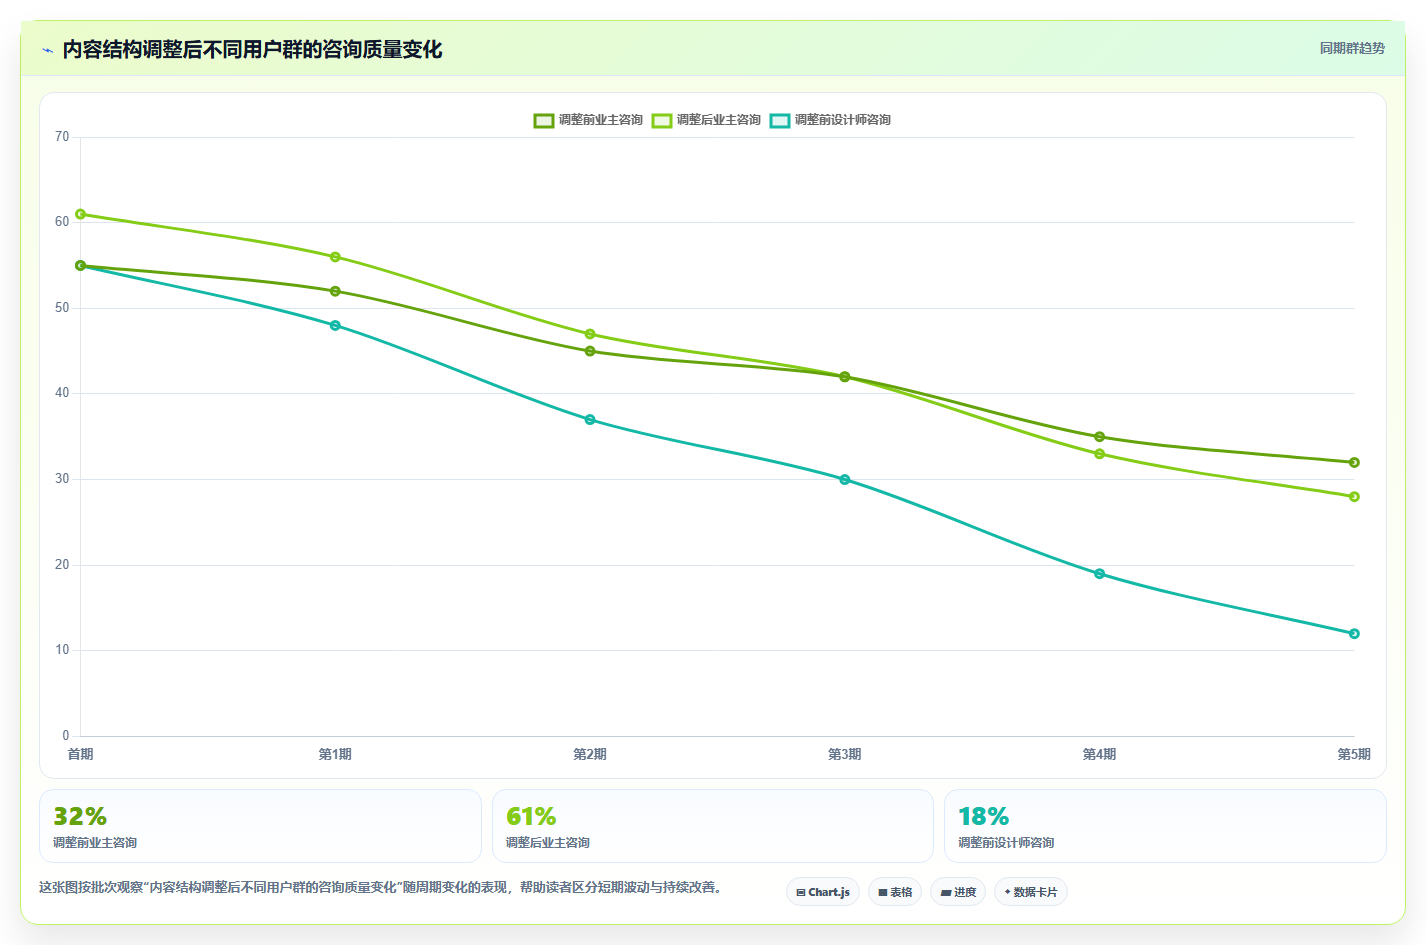Click the 第3期 x-axis label
Screen dimensions: 1426x945
click(x=845, y=754)
